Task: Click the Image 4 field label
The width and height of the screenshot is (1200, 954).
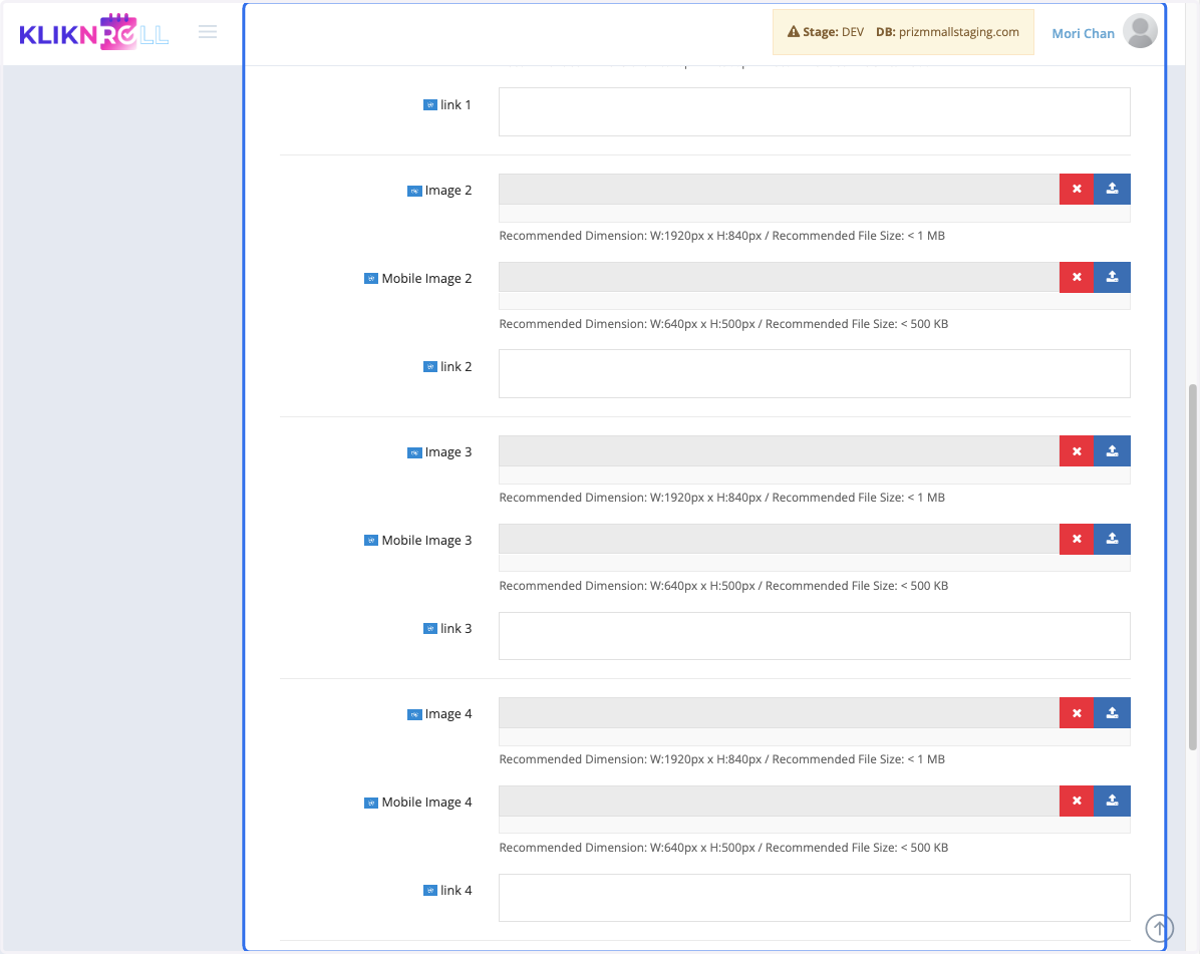Action: tap(448, 715)
